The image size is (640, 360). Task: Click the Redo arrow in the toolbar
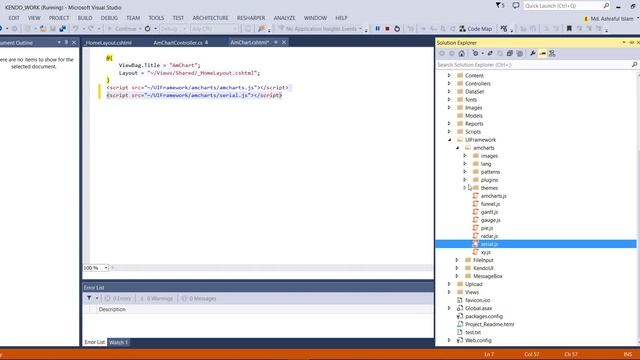coord(91,29)
